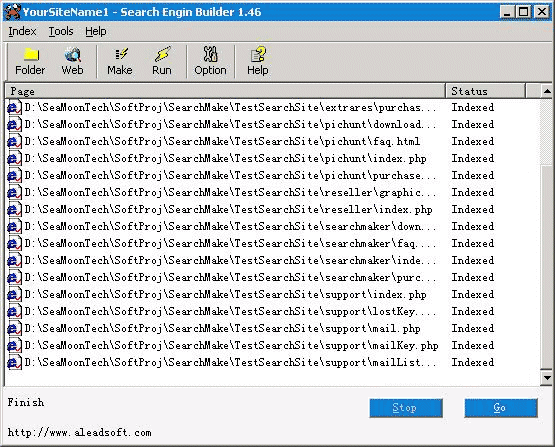Open the Index menu

pos(22,31)
